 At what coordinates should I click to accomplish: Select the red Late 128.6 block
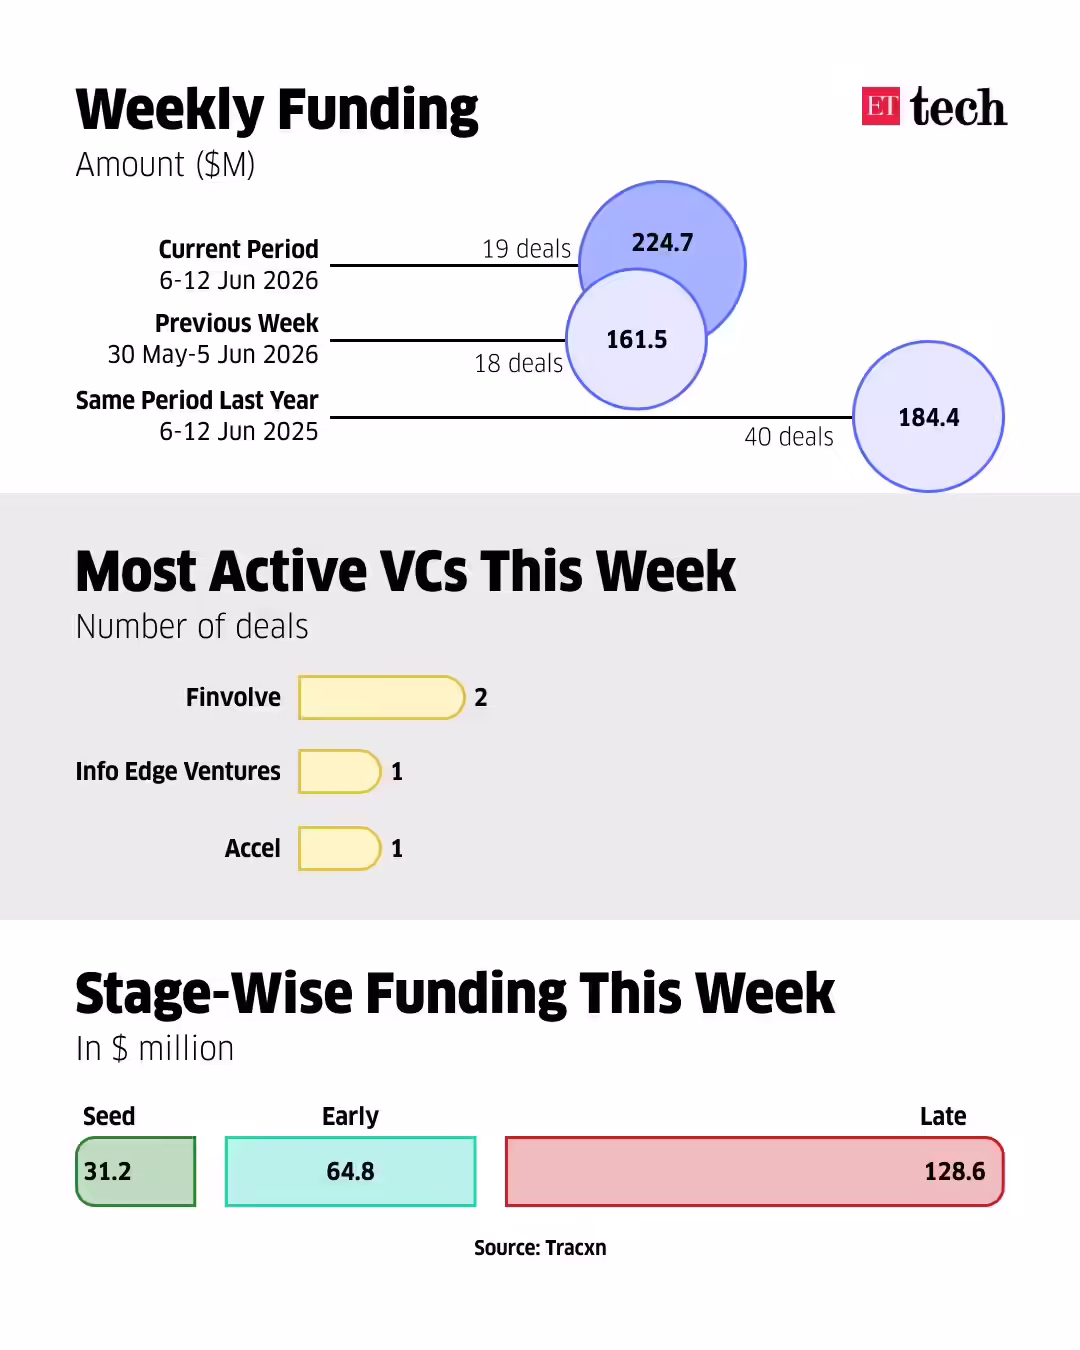(755, 1171)
